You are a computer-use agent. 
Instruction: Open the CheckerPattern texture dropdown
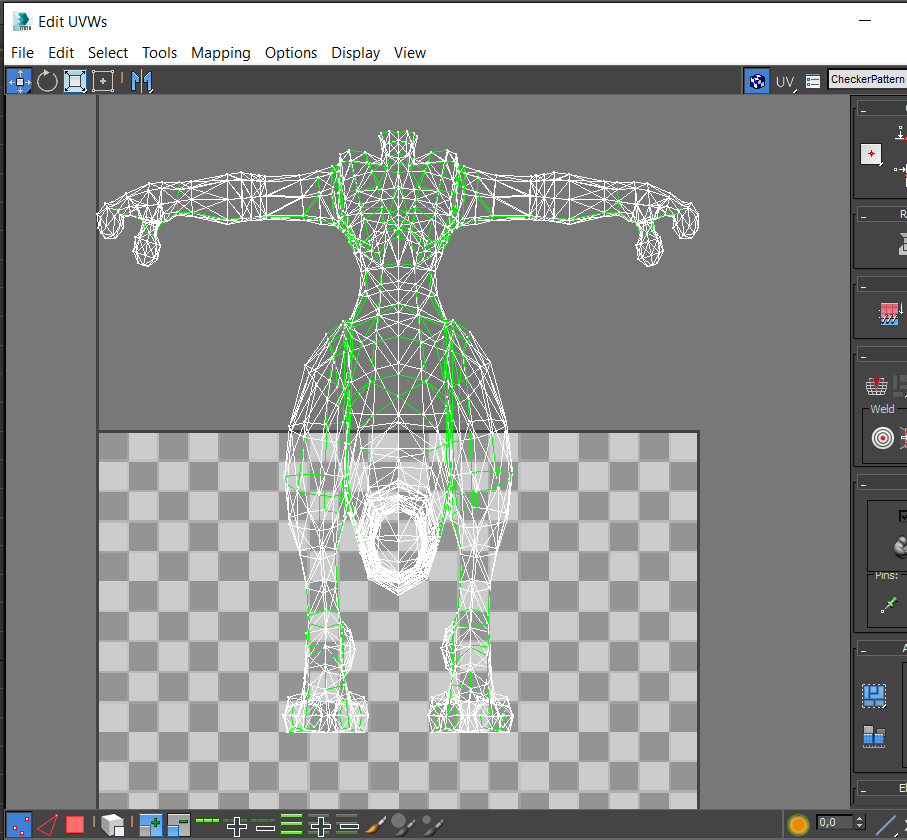[866, 80]
